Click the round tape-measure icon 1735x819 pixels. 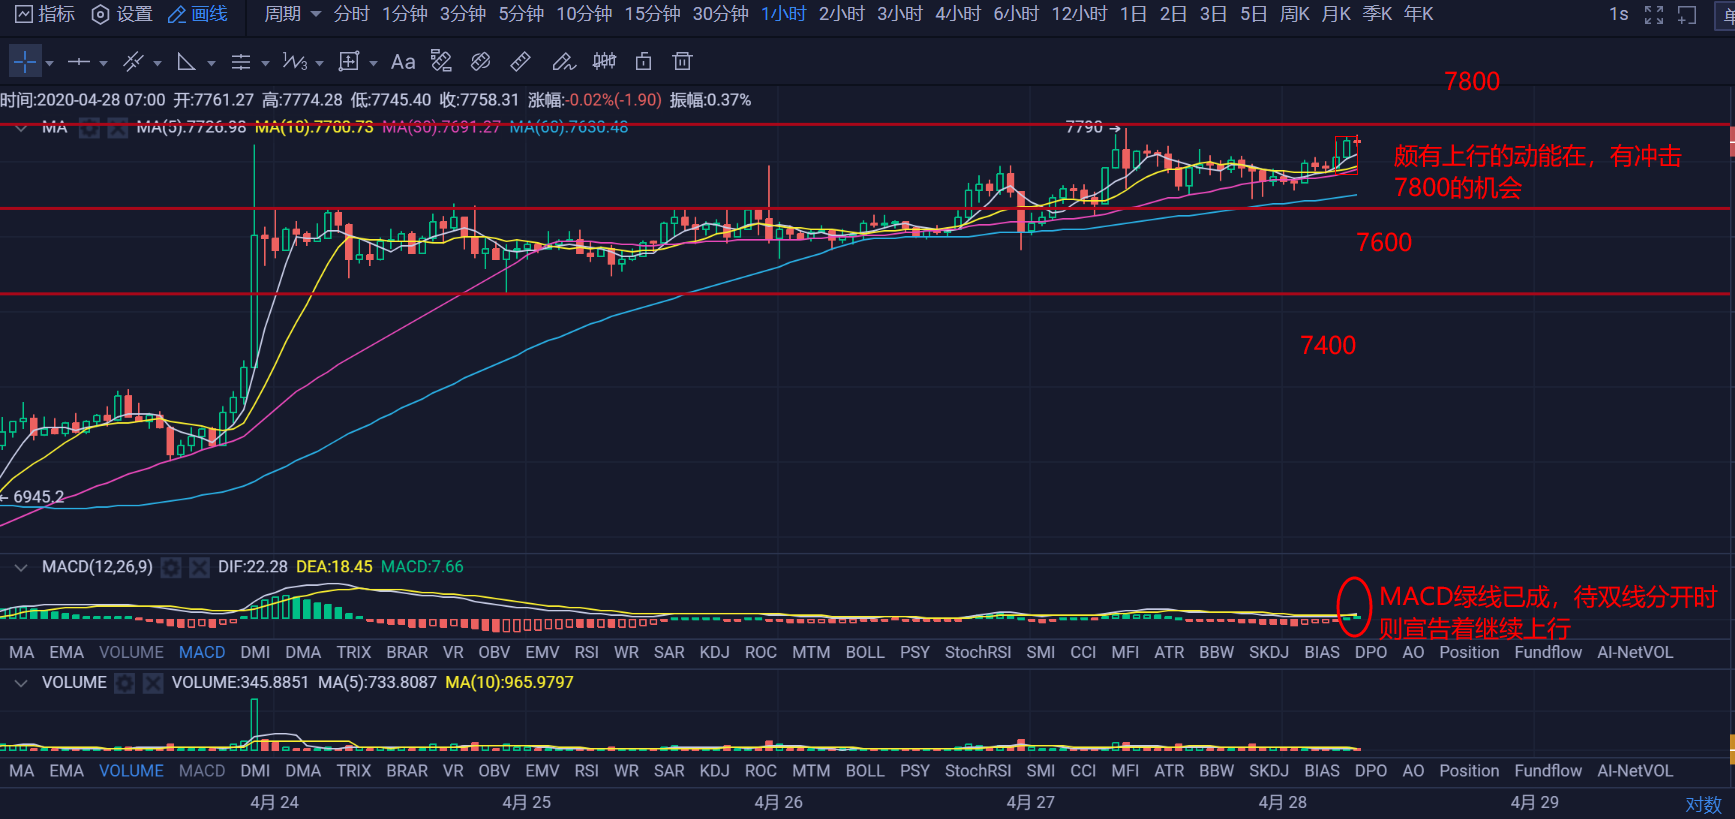481,62
